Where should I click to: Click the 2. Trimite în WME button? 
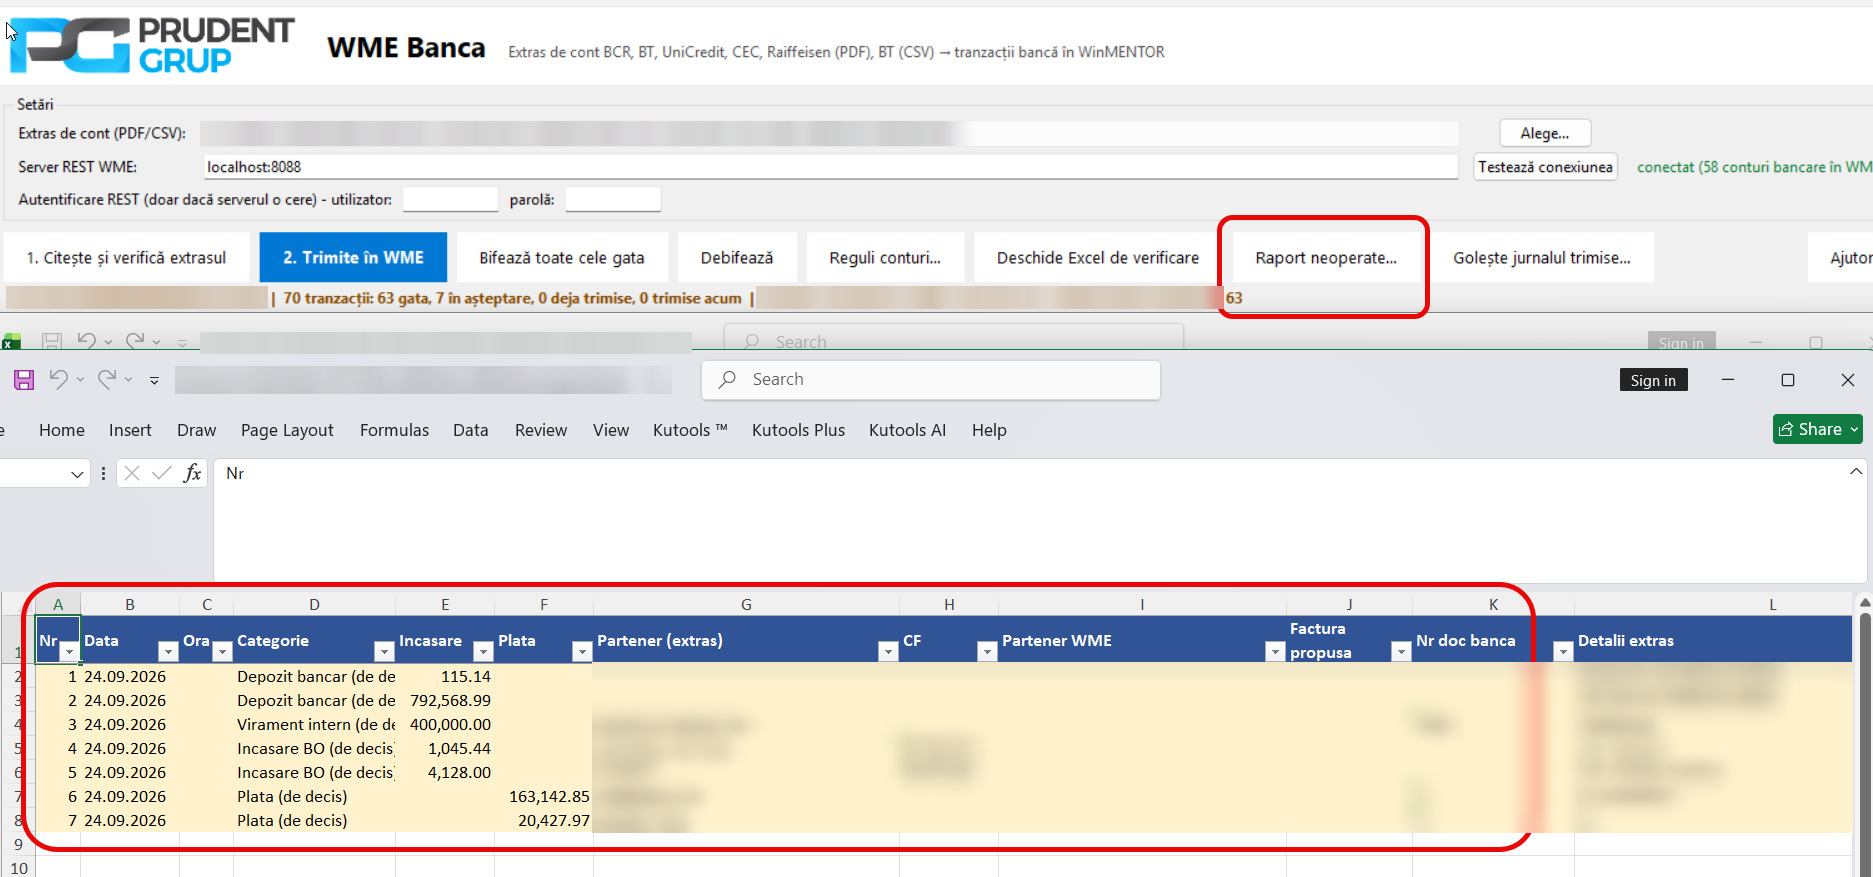353,258
